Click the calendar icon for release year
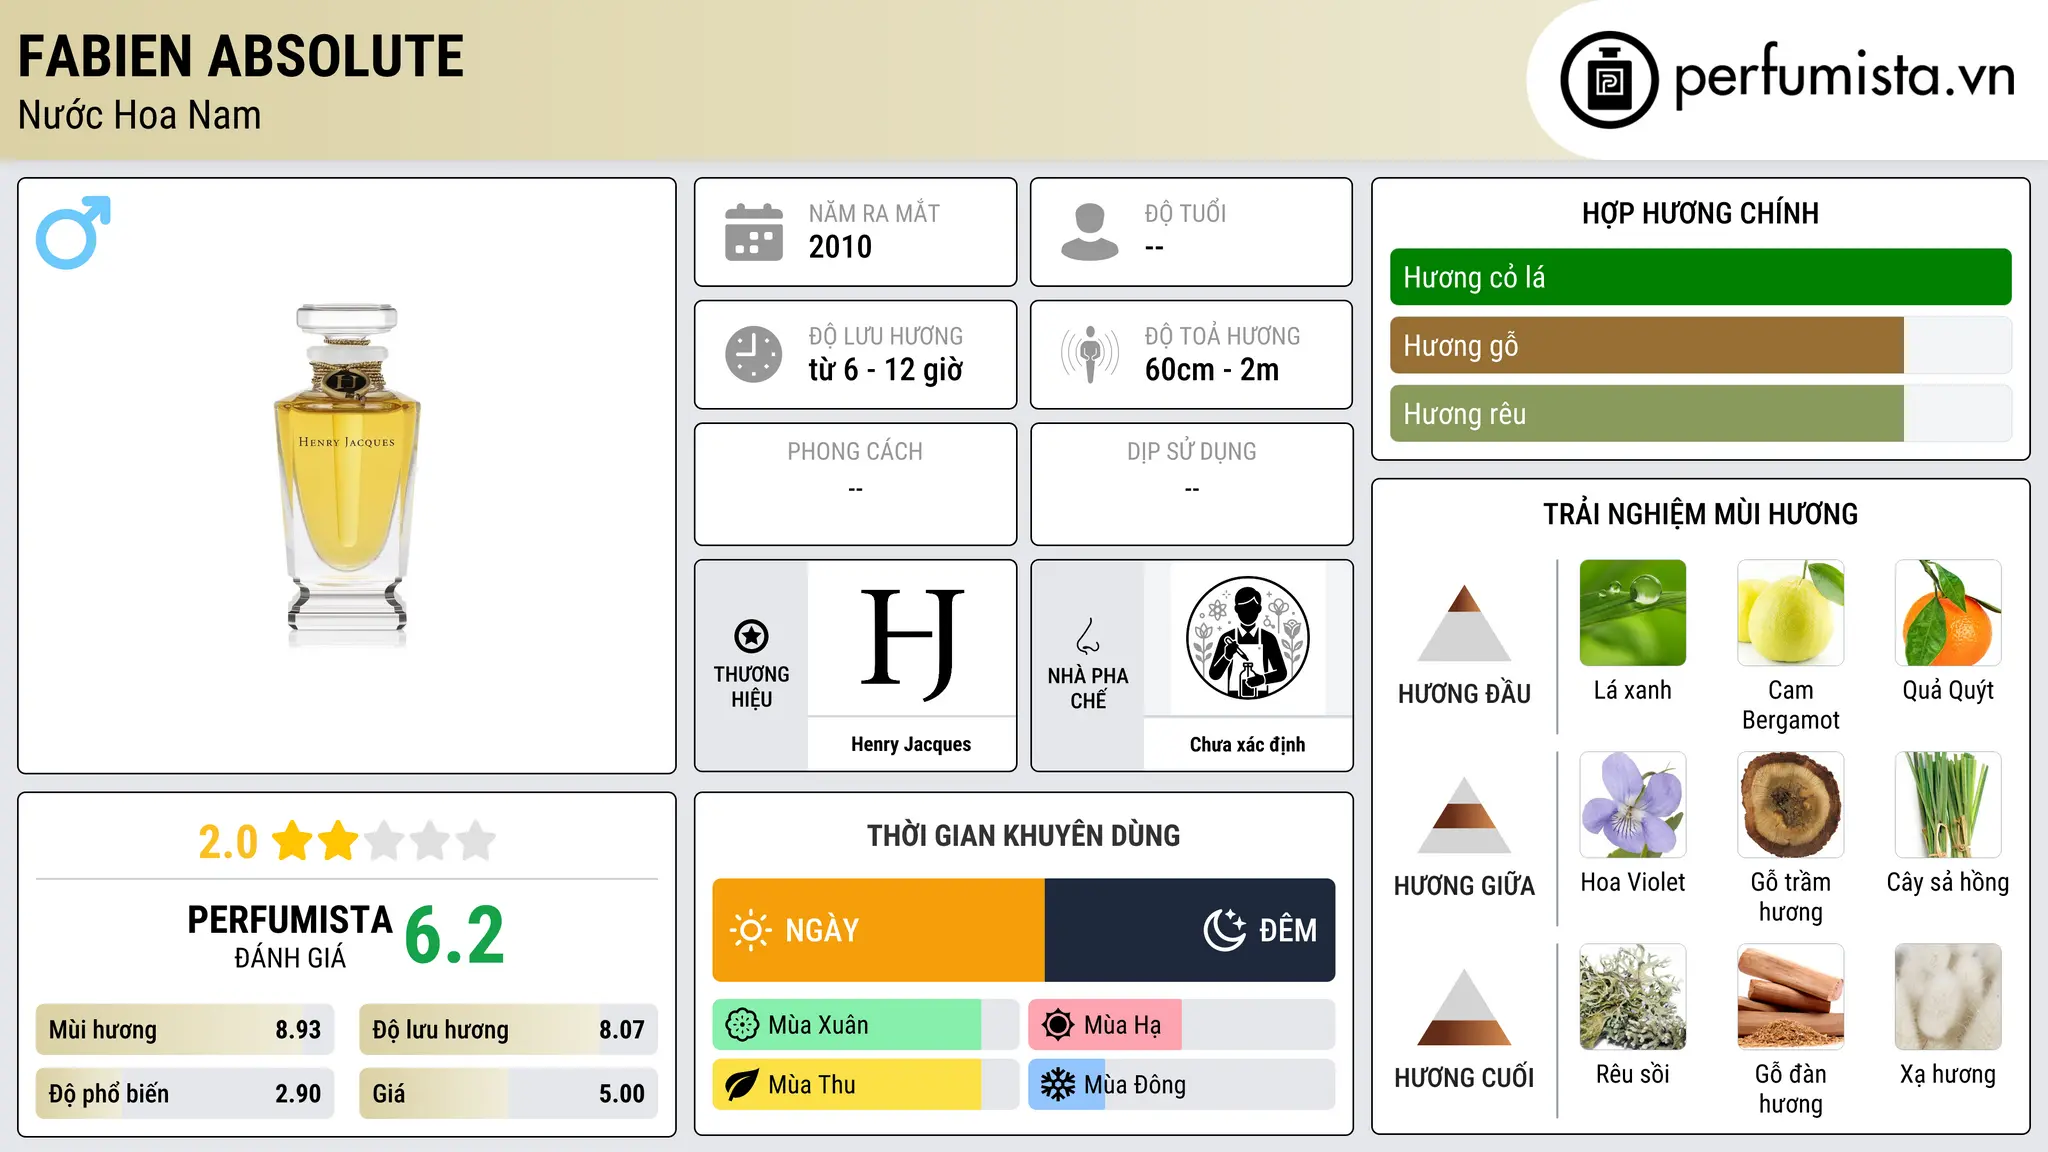 (754, 232)
